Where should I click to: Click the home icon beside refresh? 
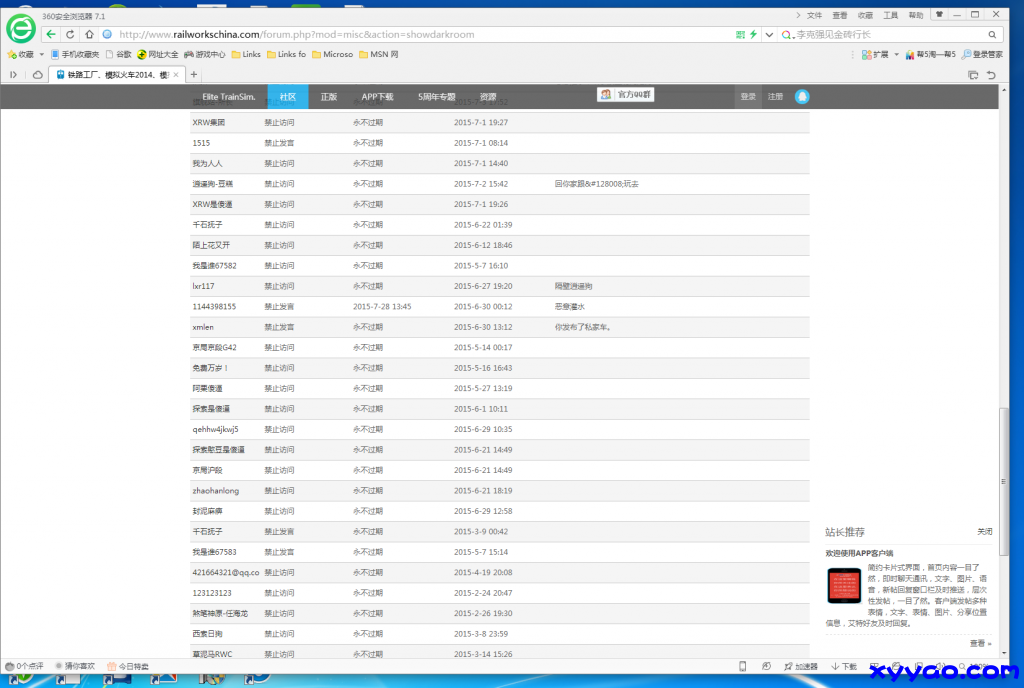[88, 34]
